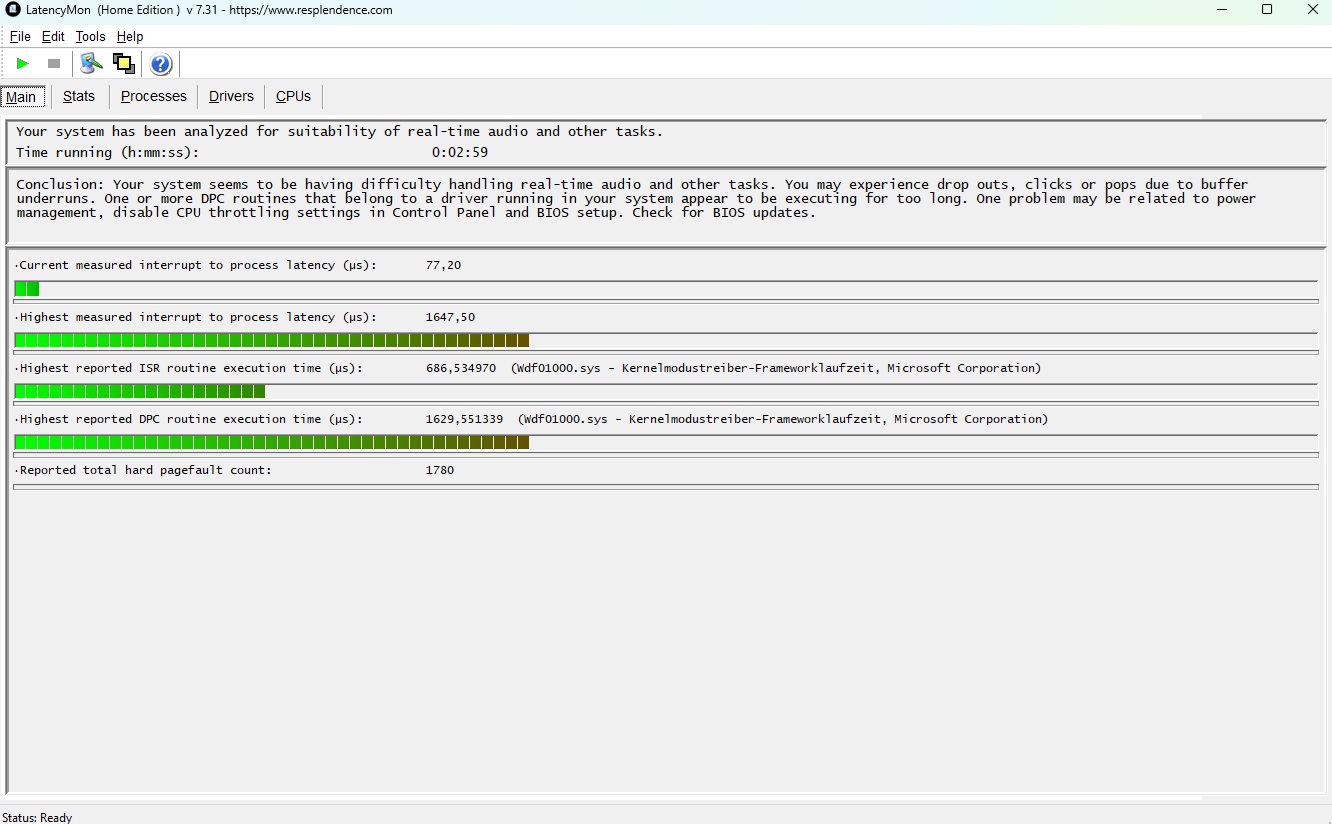This screenshot has height=824, width=1332.
Task: Click the 'Highest measured interrupt to process latency' label
Action: tap(198, 317)
